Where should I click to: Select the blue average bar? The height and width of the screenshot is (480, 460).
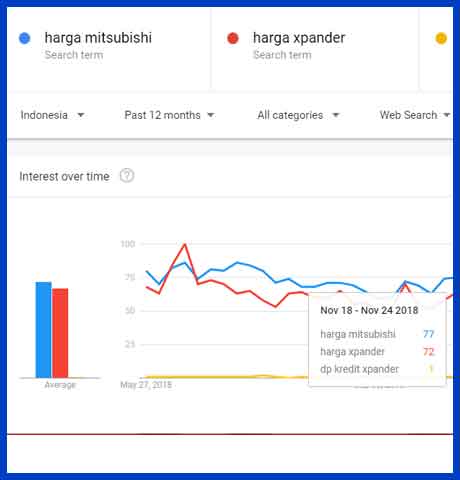tap(44, 330)
